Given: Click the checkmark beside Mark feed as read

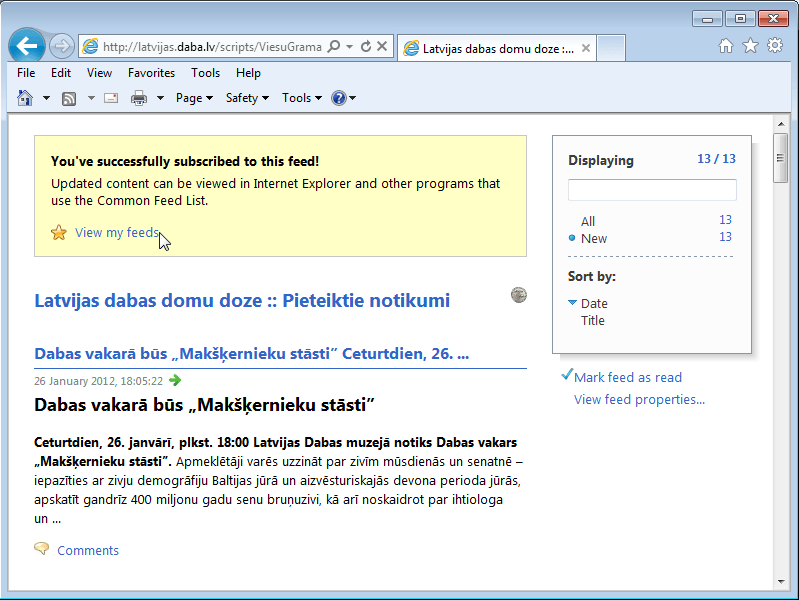Looking at the screenshot, I should [x=567, y=375].
